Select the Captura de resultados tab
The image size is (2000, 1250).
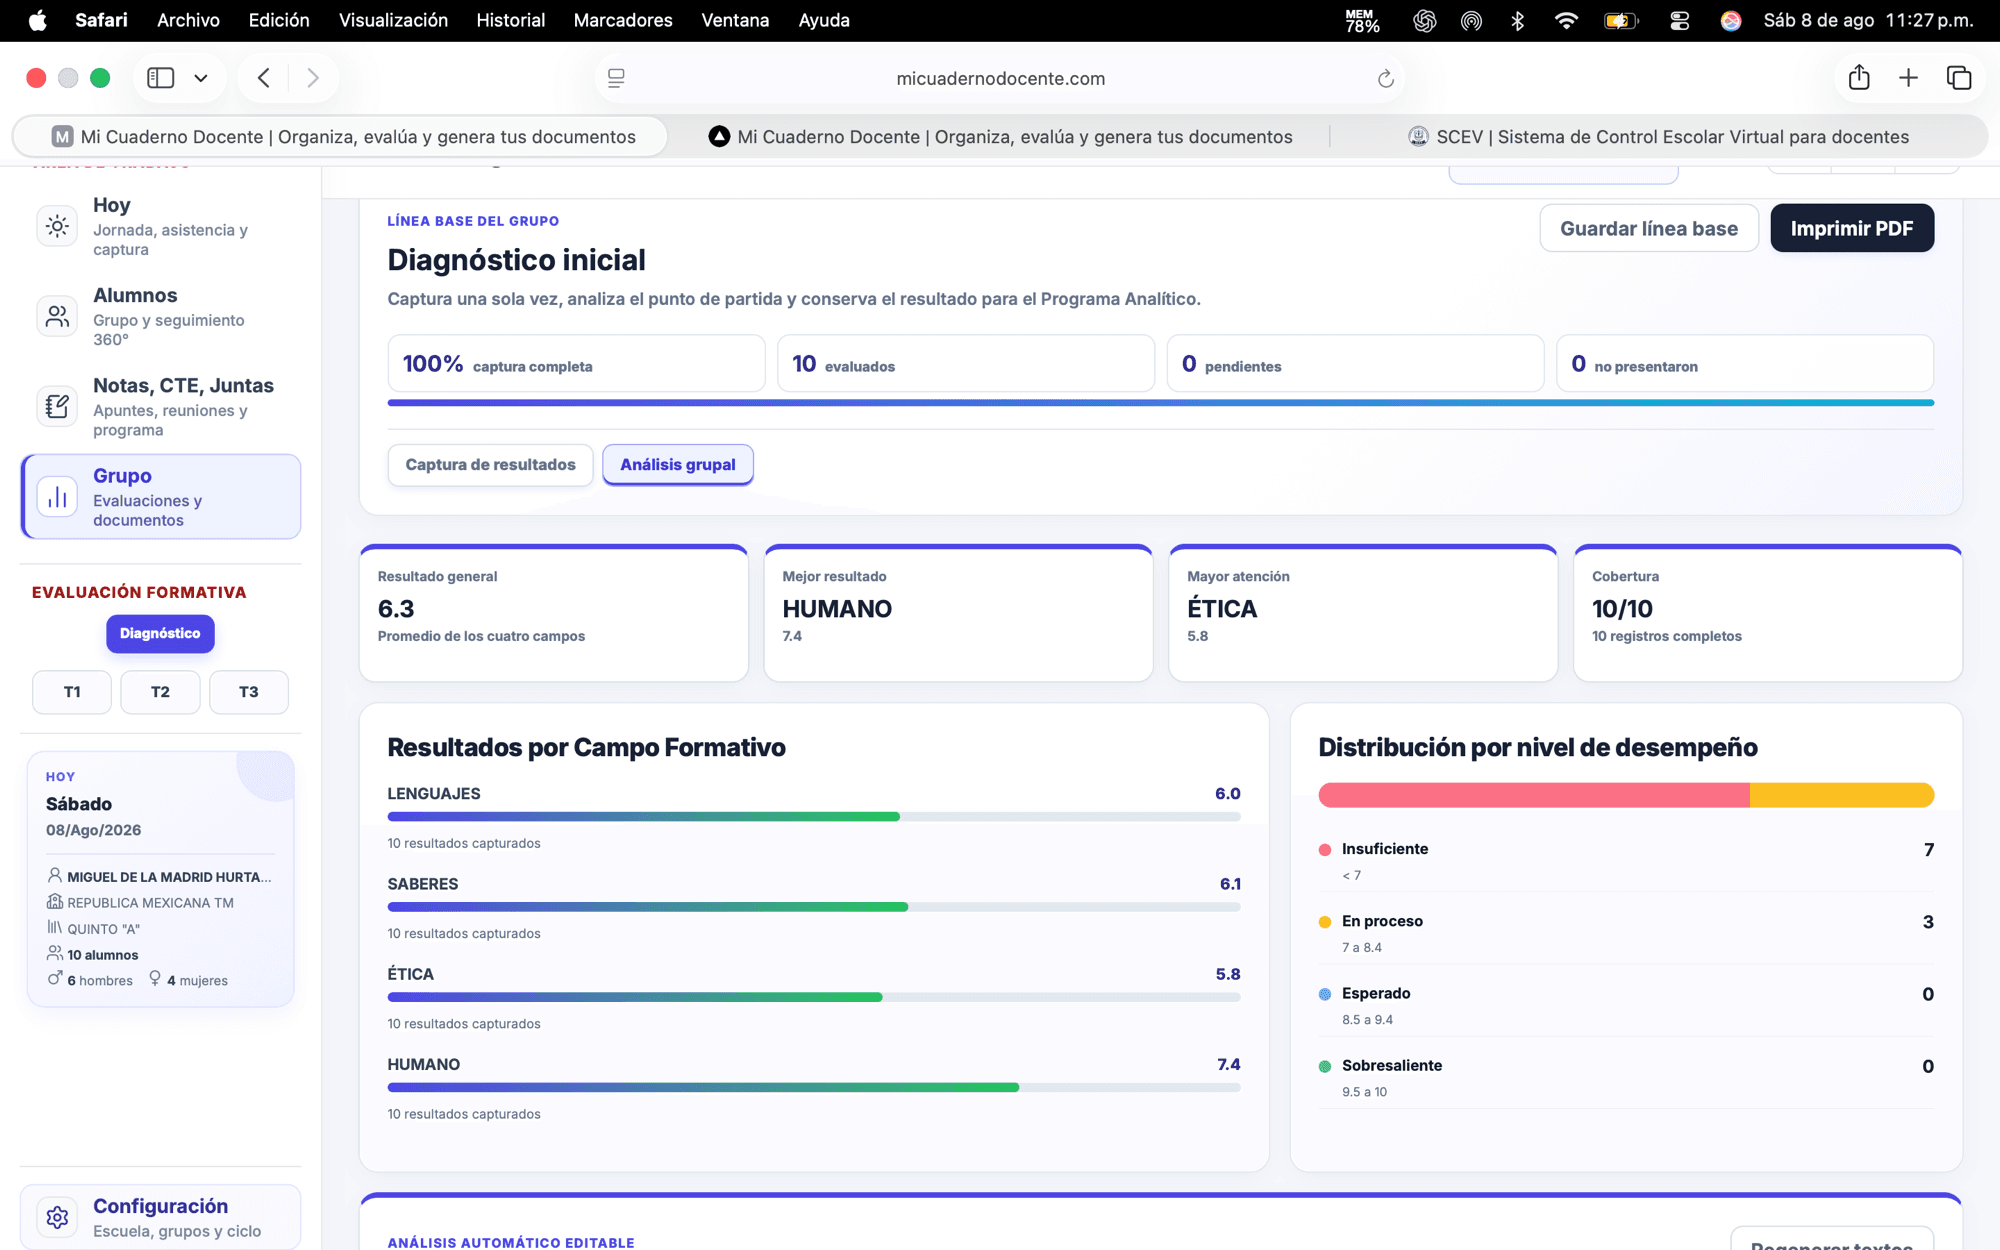click(490, 465)
